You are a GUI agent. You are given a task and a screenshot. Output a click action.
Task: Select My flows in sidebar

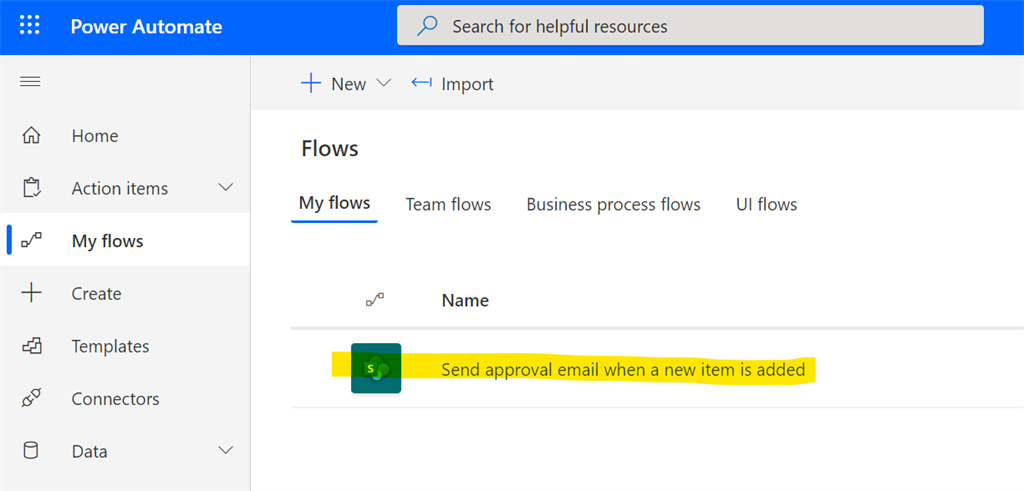pyautogui.click(x=108, y=241)
